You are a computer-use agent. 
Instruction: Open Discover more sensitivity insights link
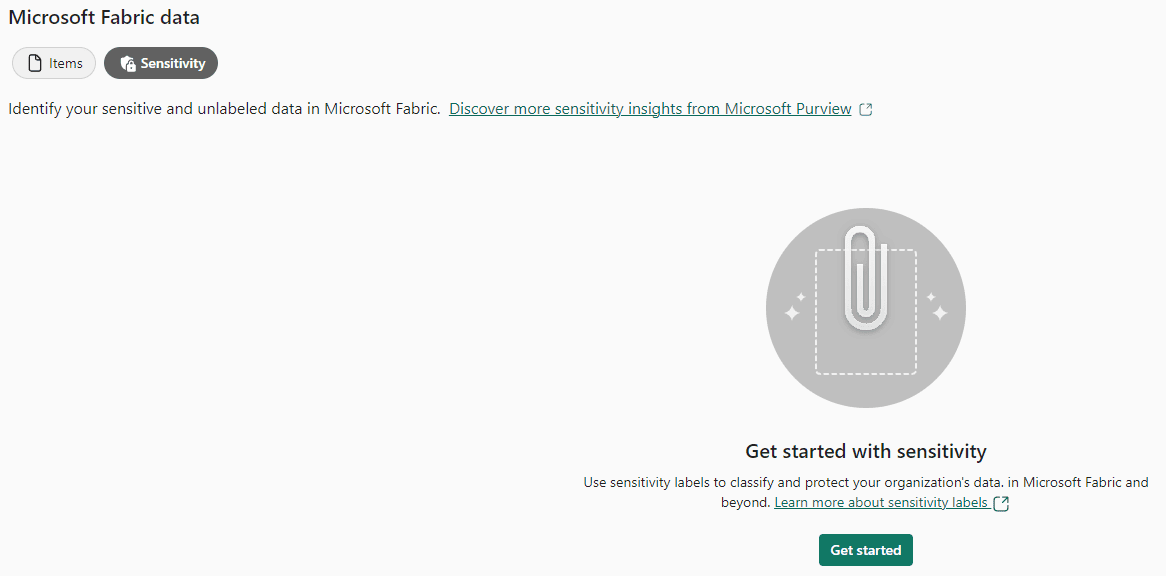click(650, 109)
